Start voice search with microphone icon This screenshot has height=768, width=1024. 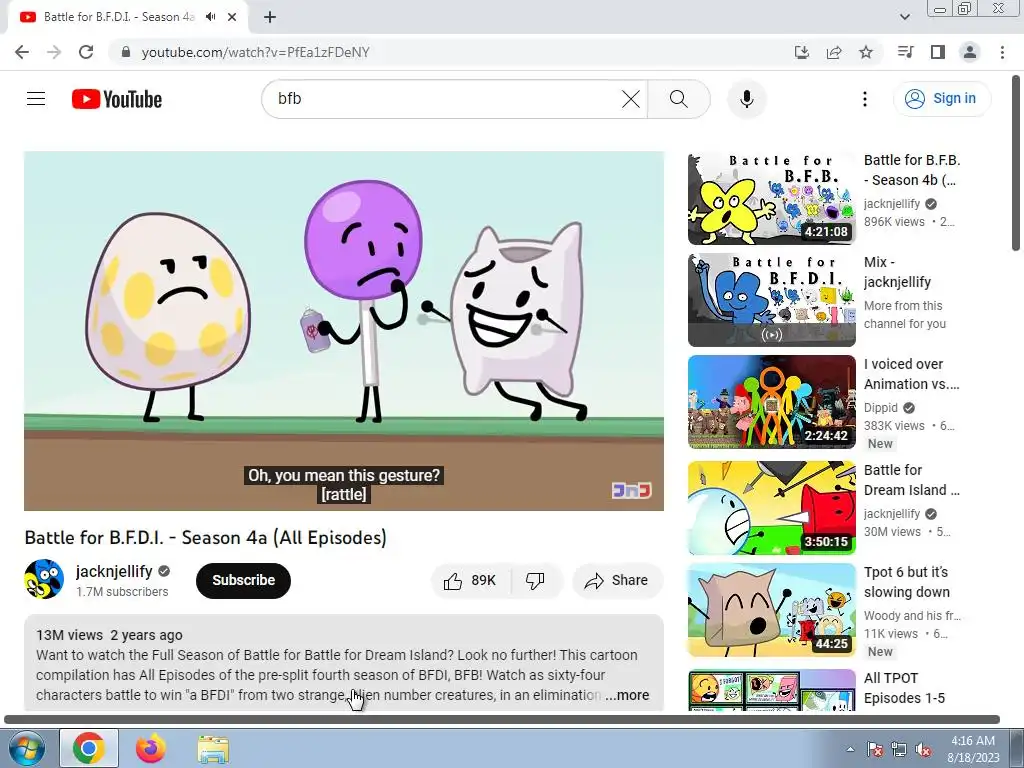pyautogui.click(x=746, y=99)
